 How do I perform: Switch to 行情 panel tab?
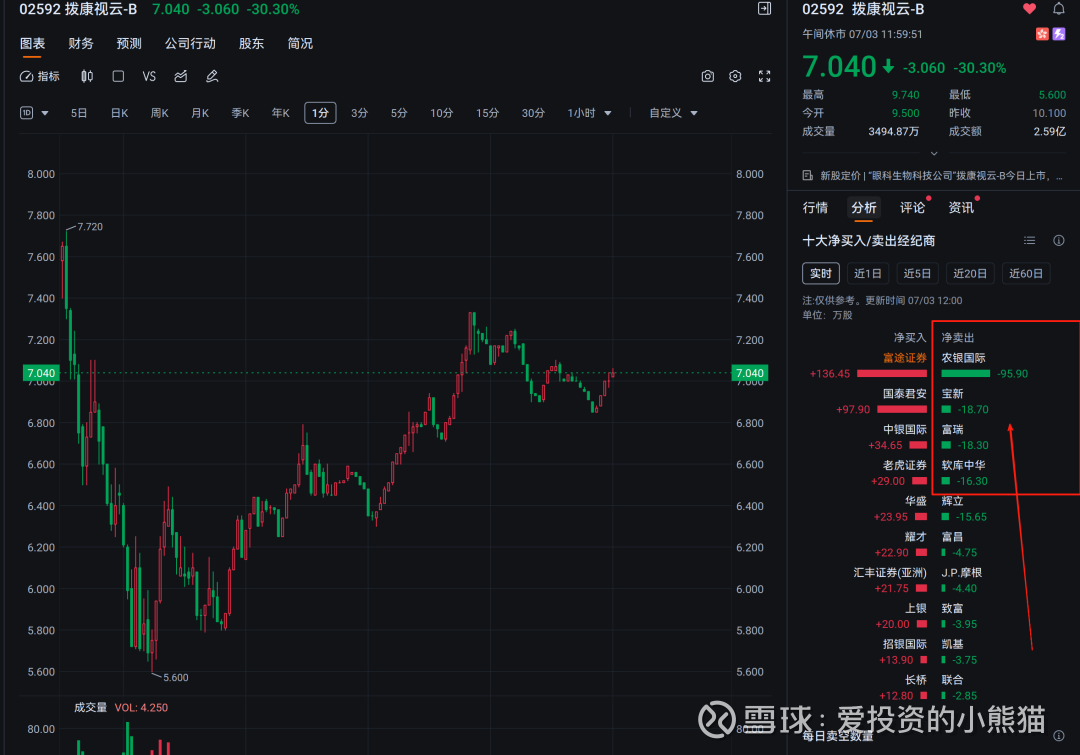[x=816, y=207]
